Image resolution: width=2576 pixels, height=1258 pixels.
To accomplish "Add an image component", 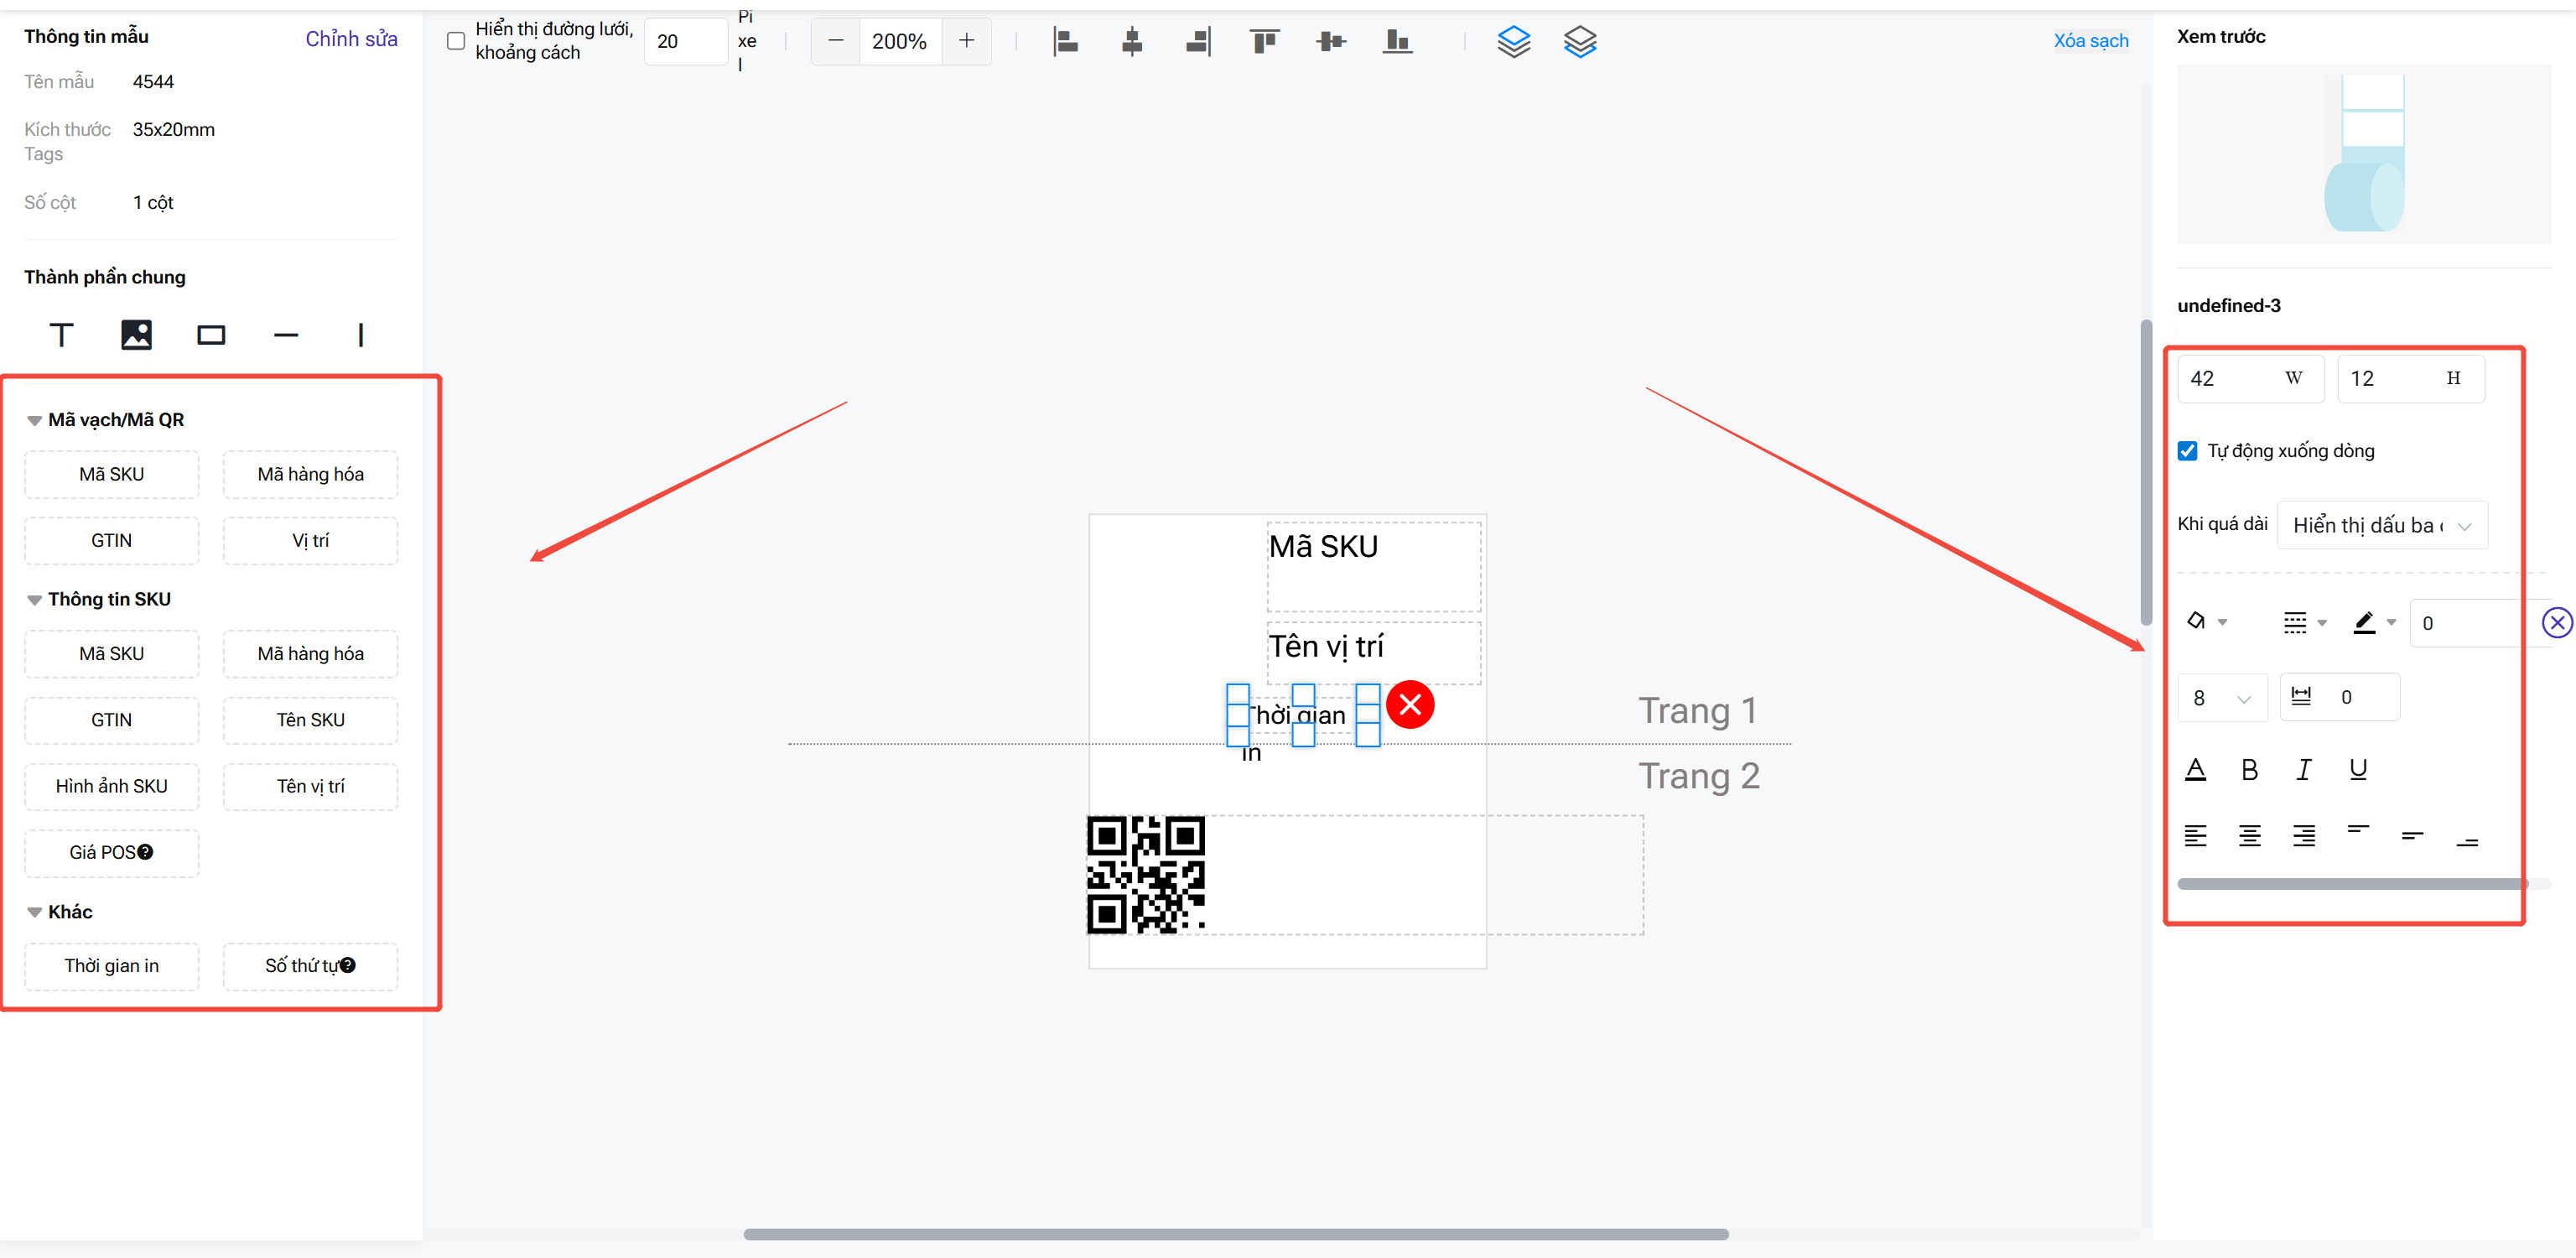I will [x=136, y=334].
